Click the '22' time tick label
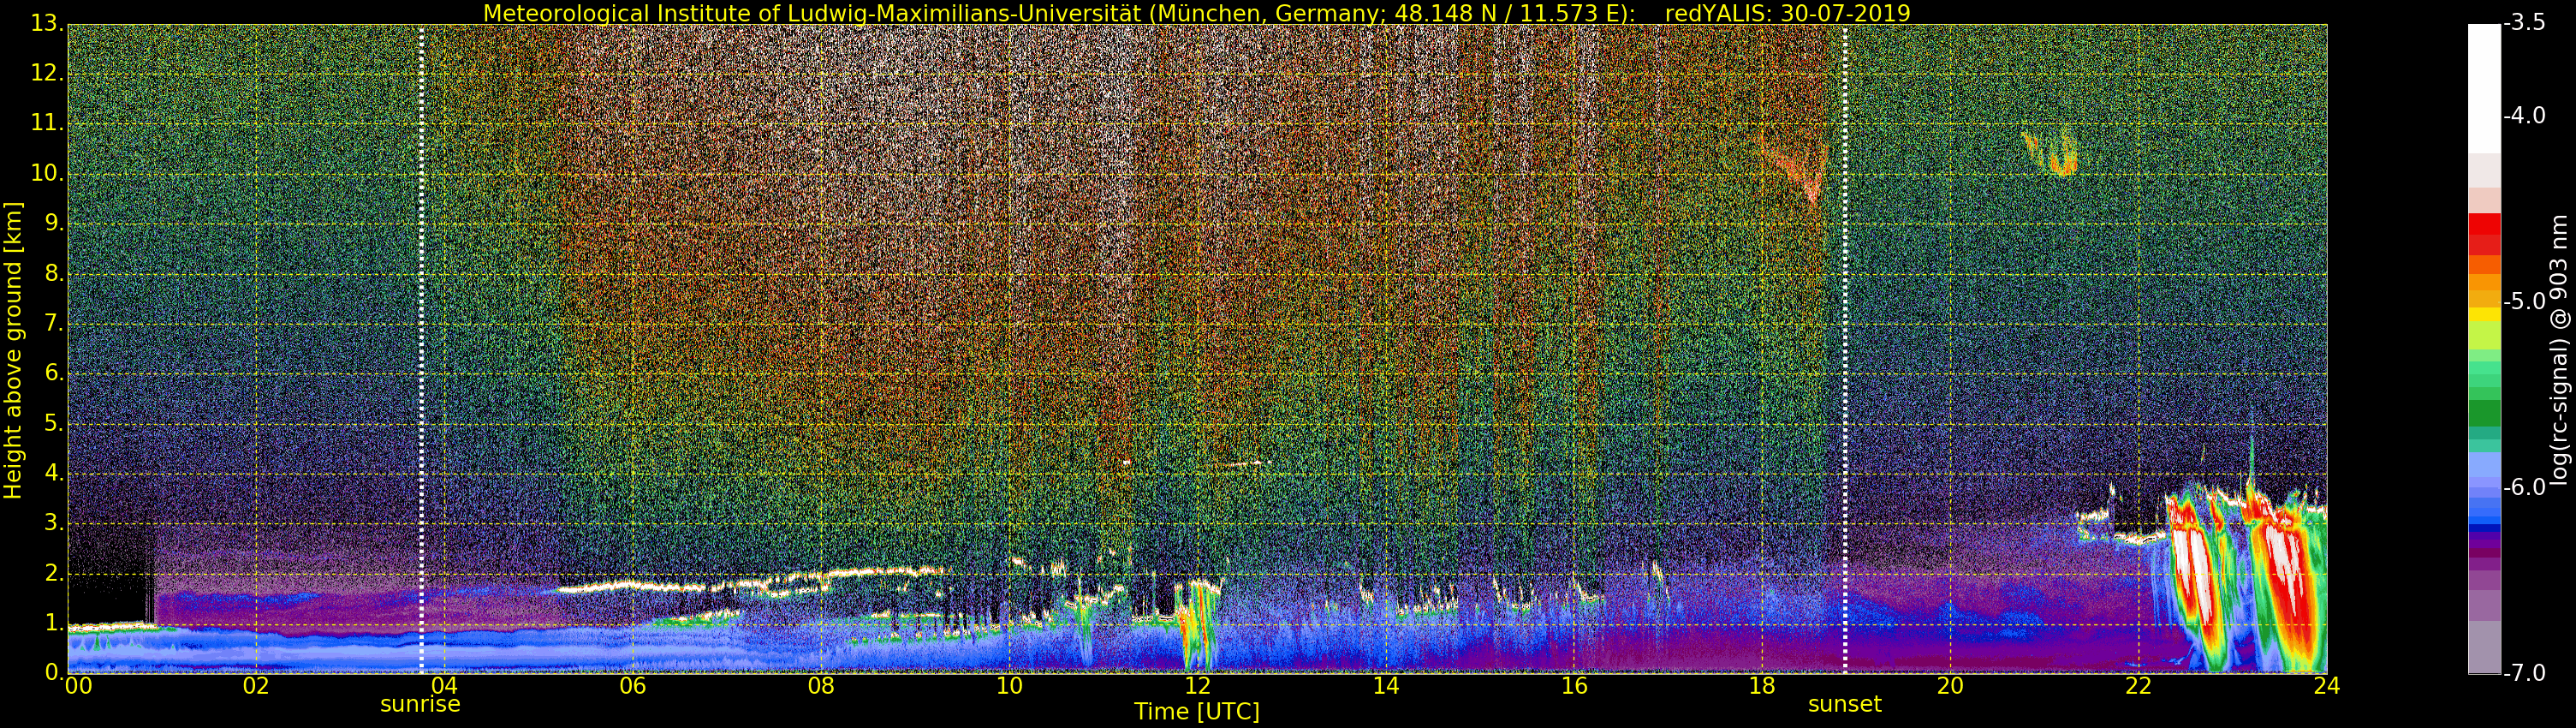The height and width of the screenshot is (728, 2576). [x=2138, y=686]
